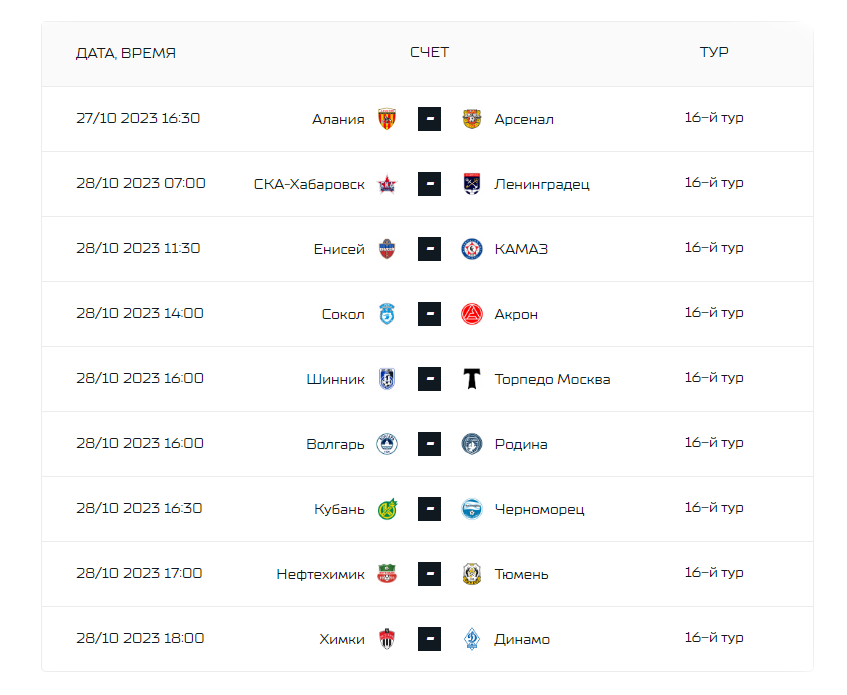The height and width of the screenshot is (695, 847).
Task: Open score box for Нефтехимик vs Тюмень
Action: click(x=429, y=574)
